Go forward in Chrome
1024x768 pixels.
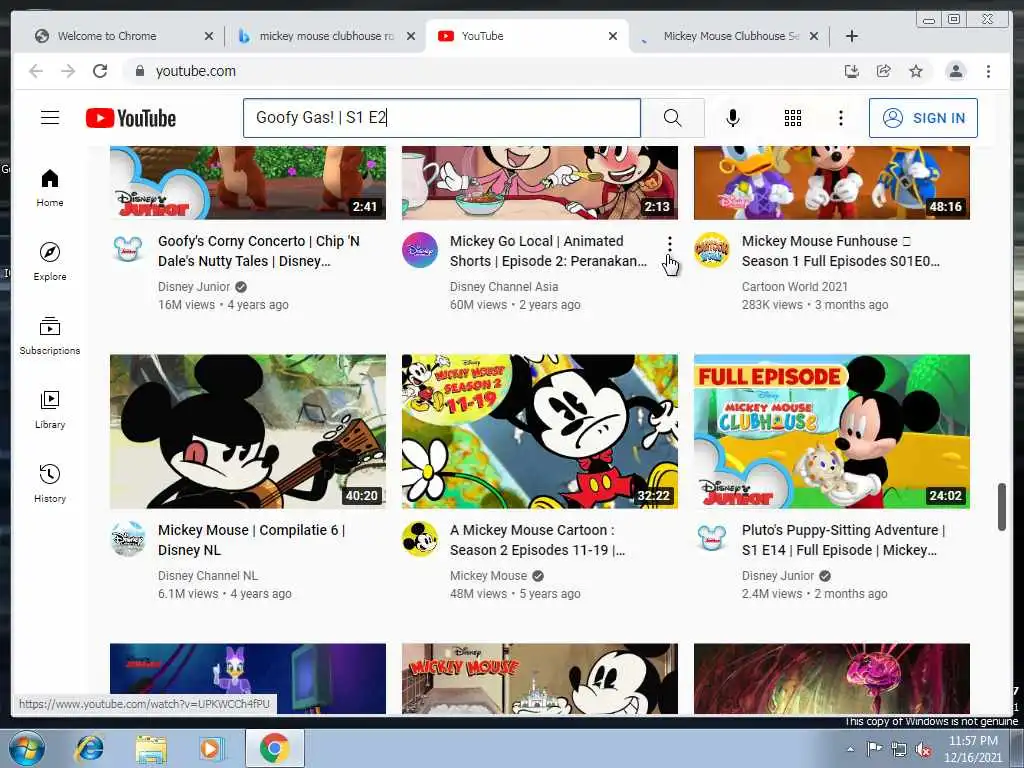click(x=68, y=71)
